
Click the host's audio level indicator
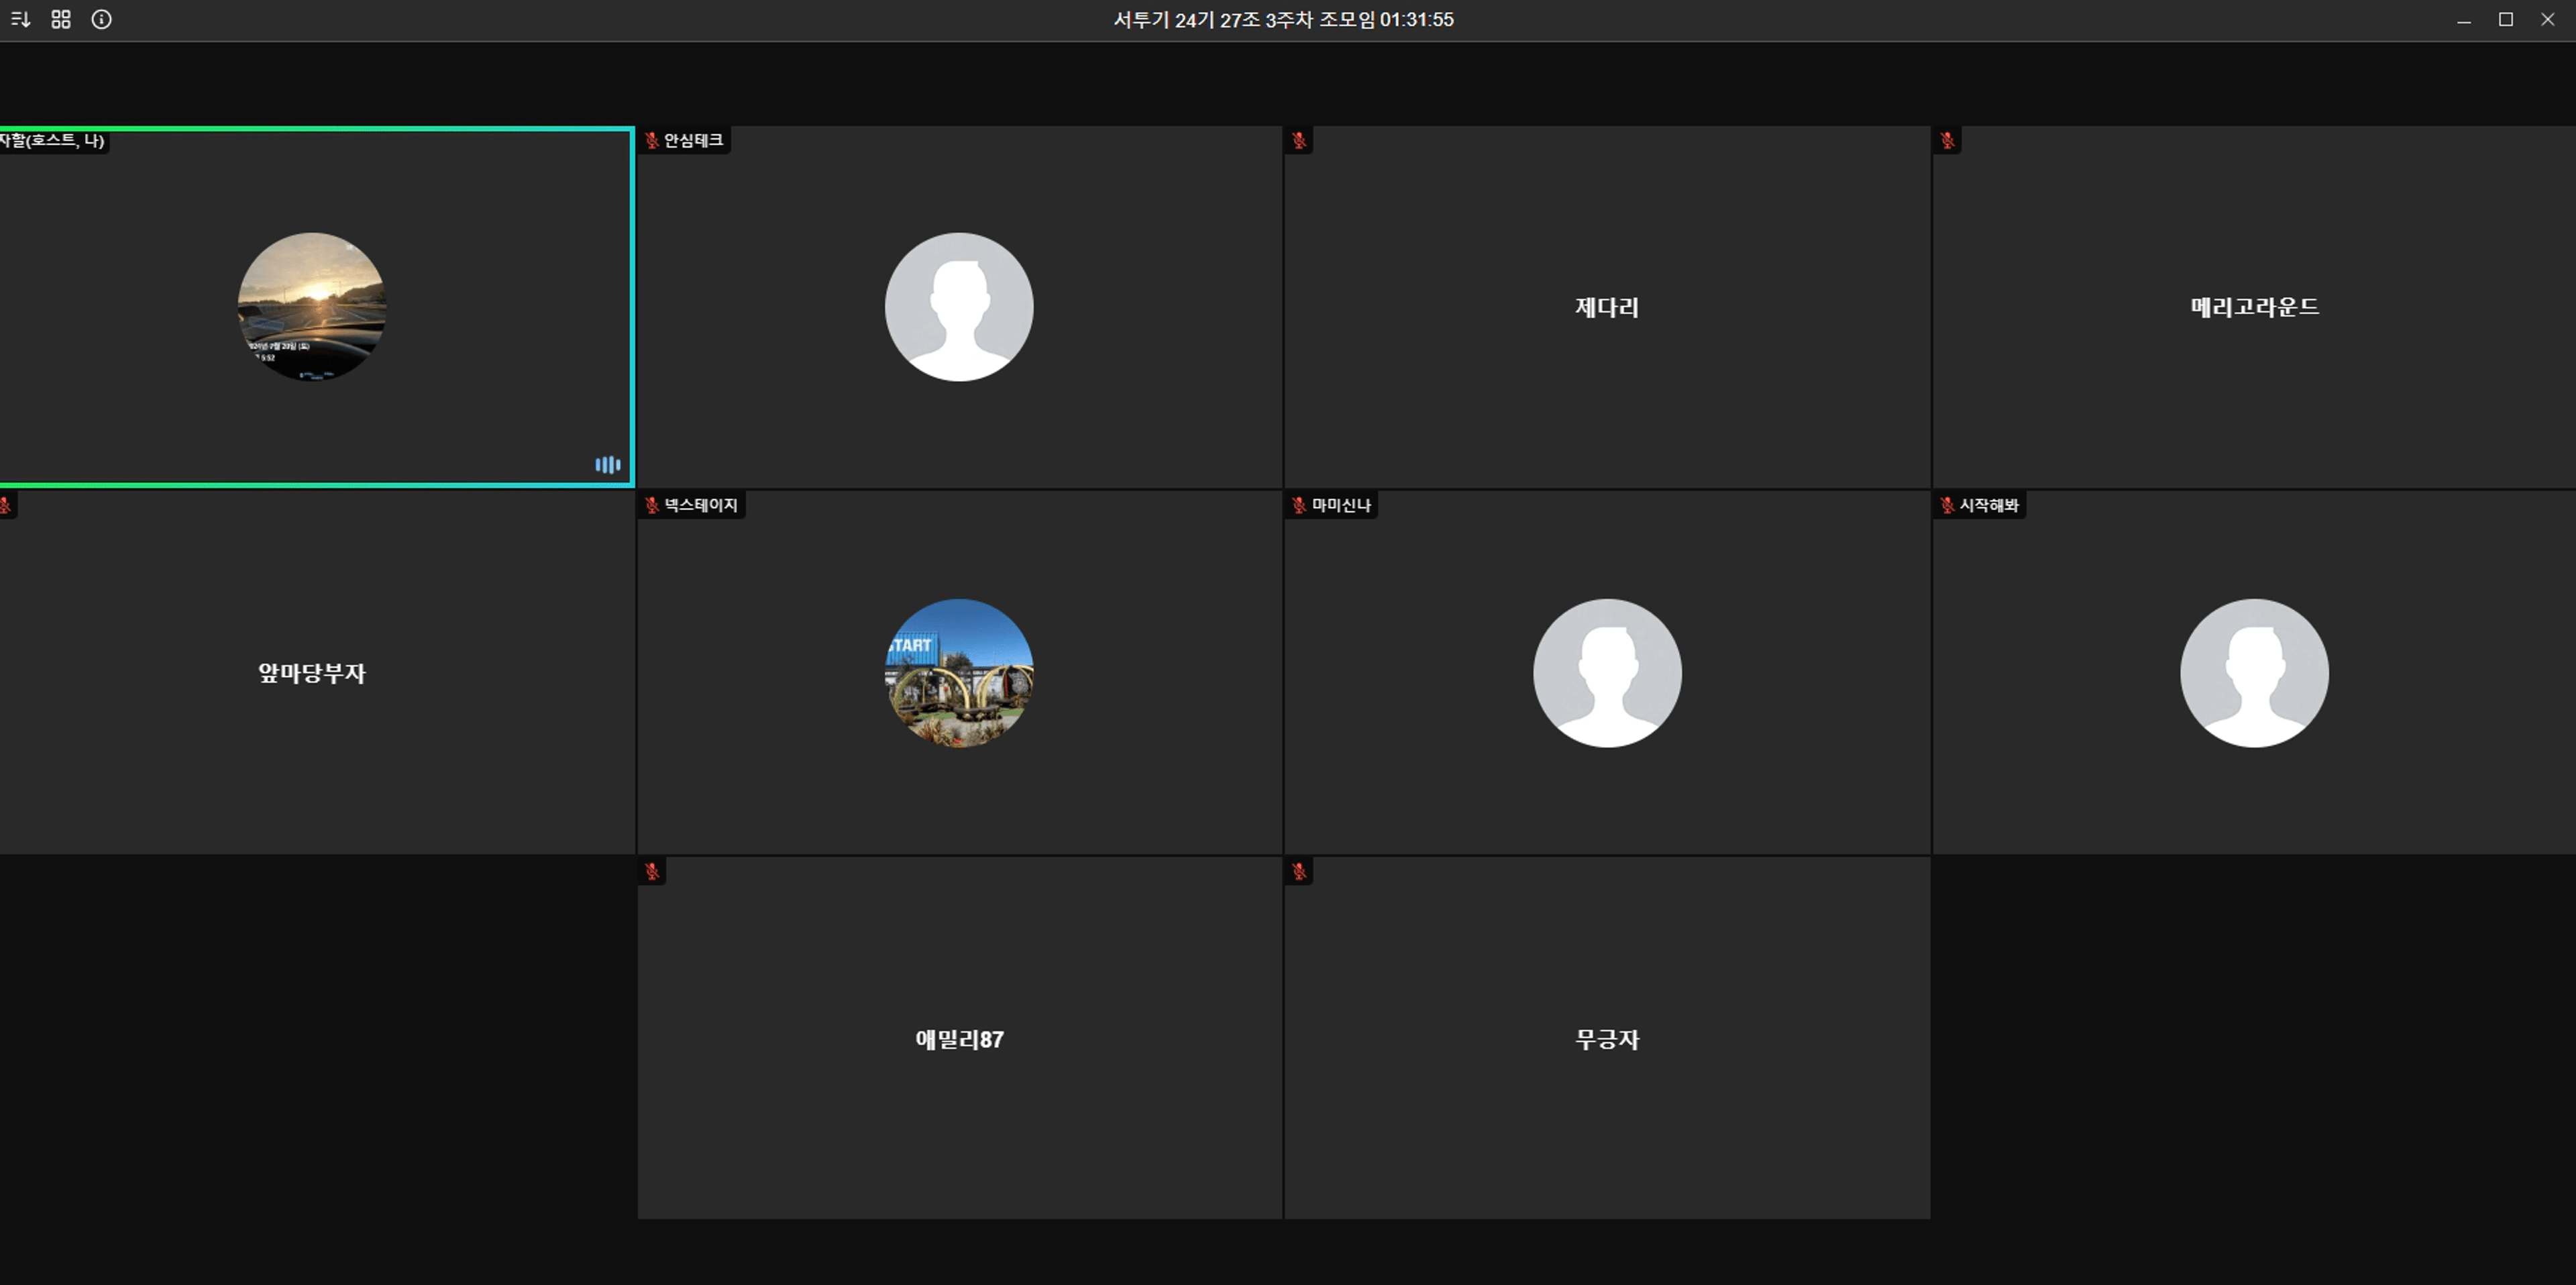click(x=607, y=465)
